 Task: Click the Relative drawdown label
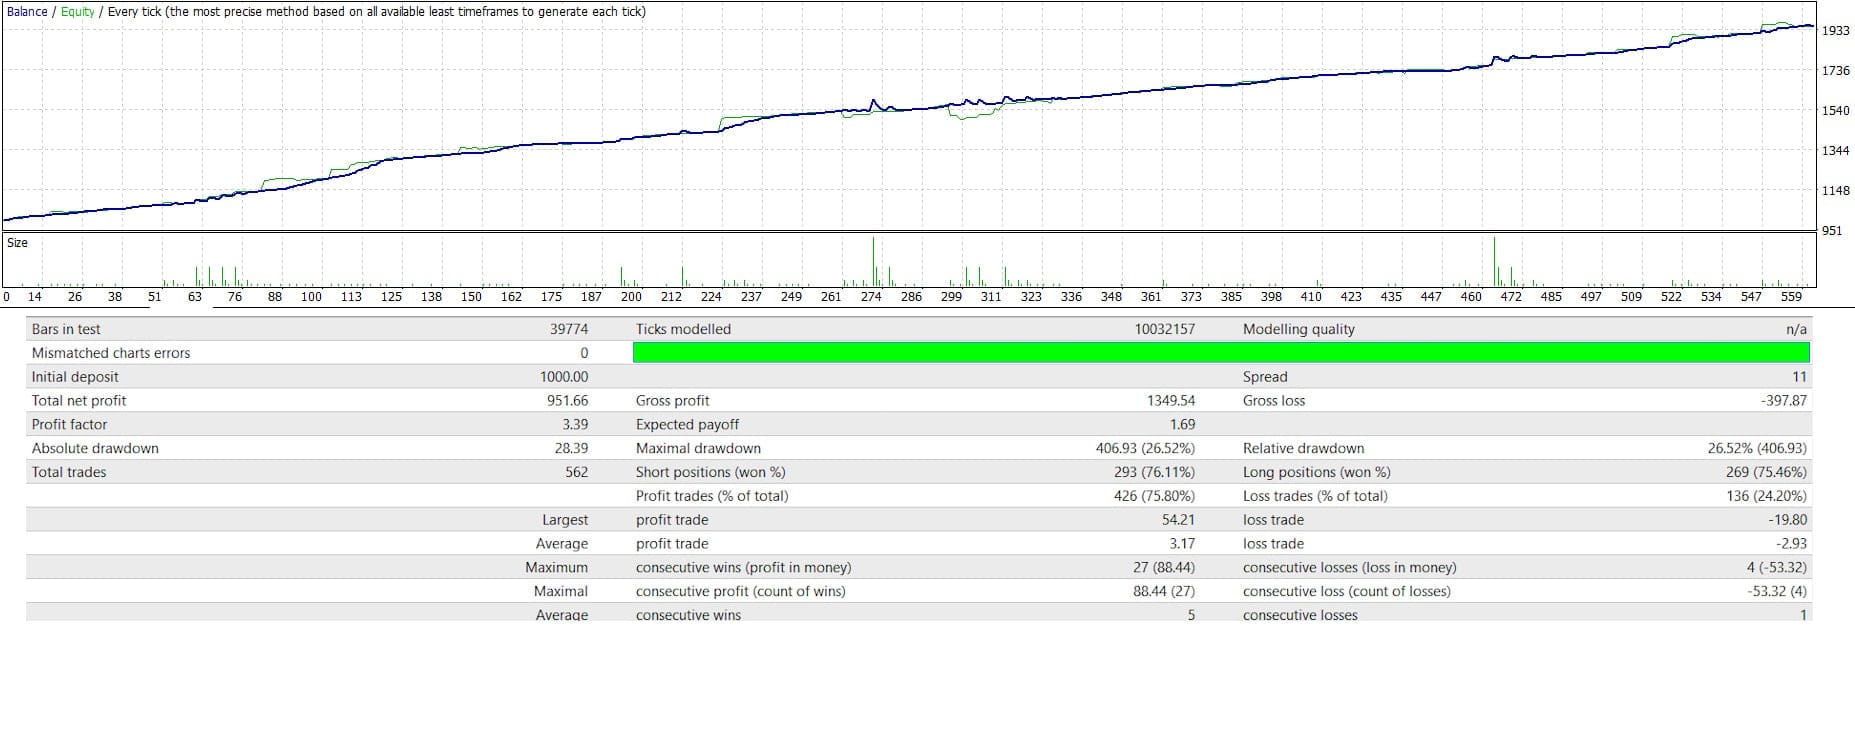[x=1303, y=449]
